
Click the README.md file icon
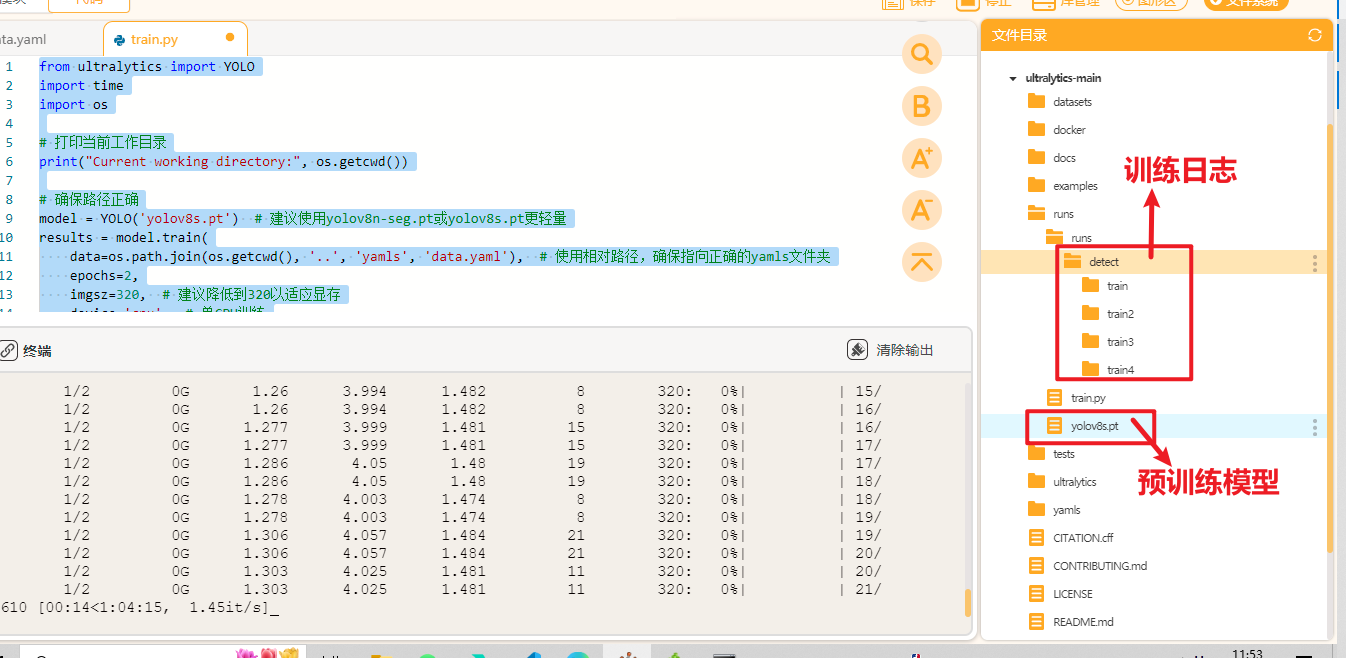pyautogui.click(x=1036, y=621)
